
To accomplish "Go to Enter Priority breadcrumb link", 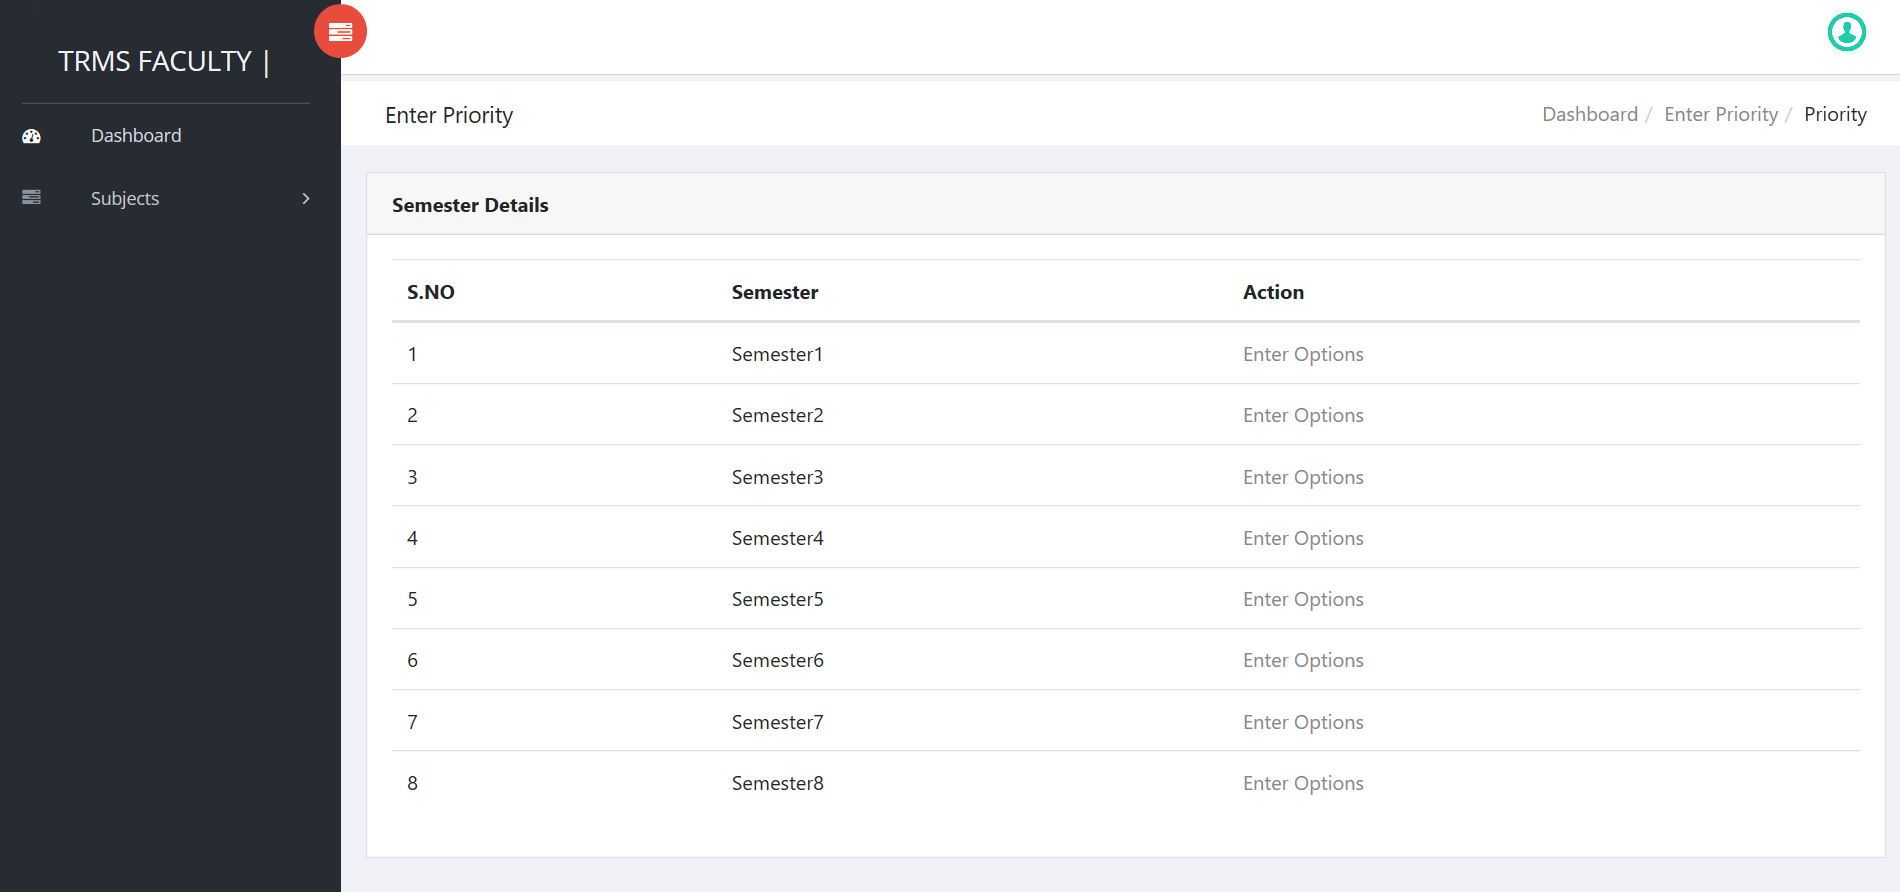I will [1721, 114].
